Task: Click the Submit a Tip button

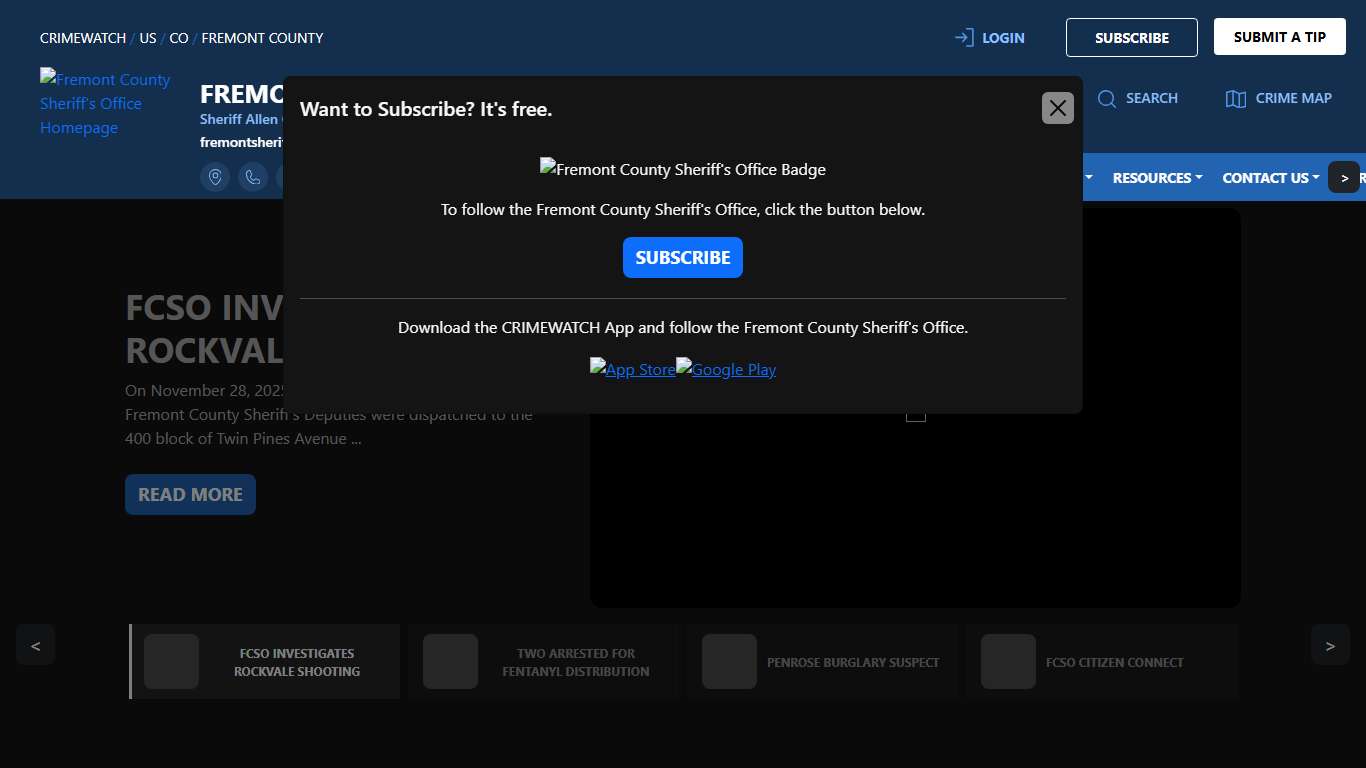Action: point(1279,37)
